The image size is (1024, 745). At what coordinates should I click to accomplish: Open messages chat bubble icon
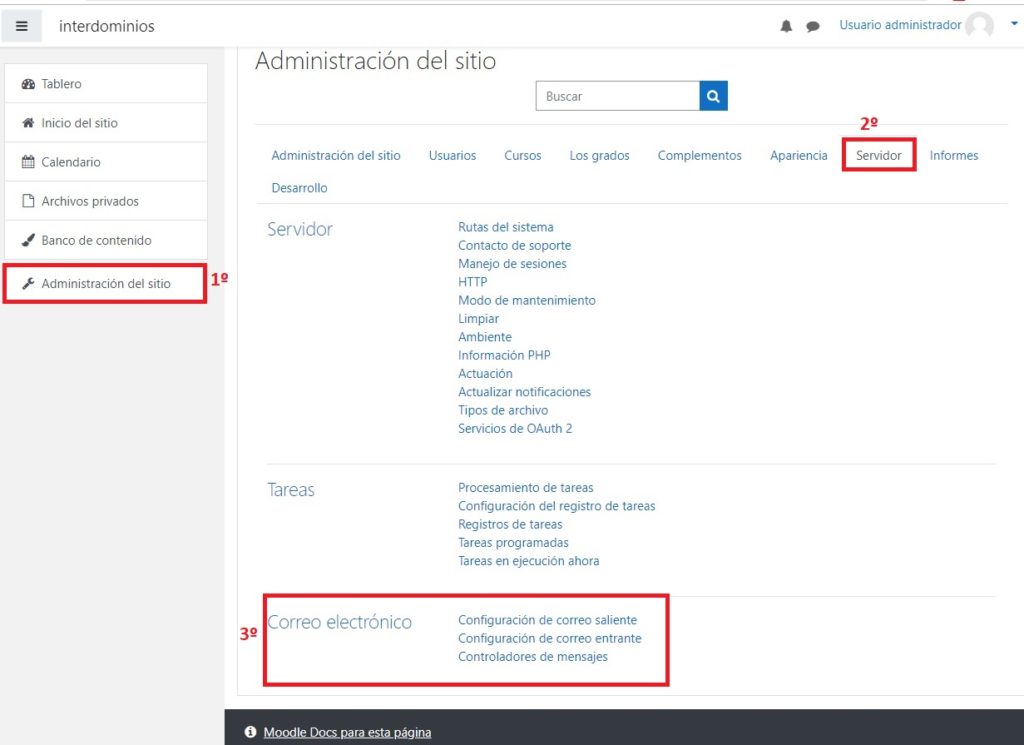[x=812, y=26]
